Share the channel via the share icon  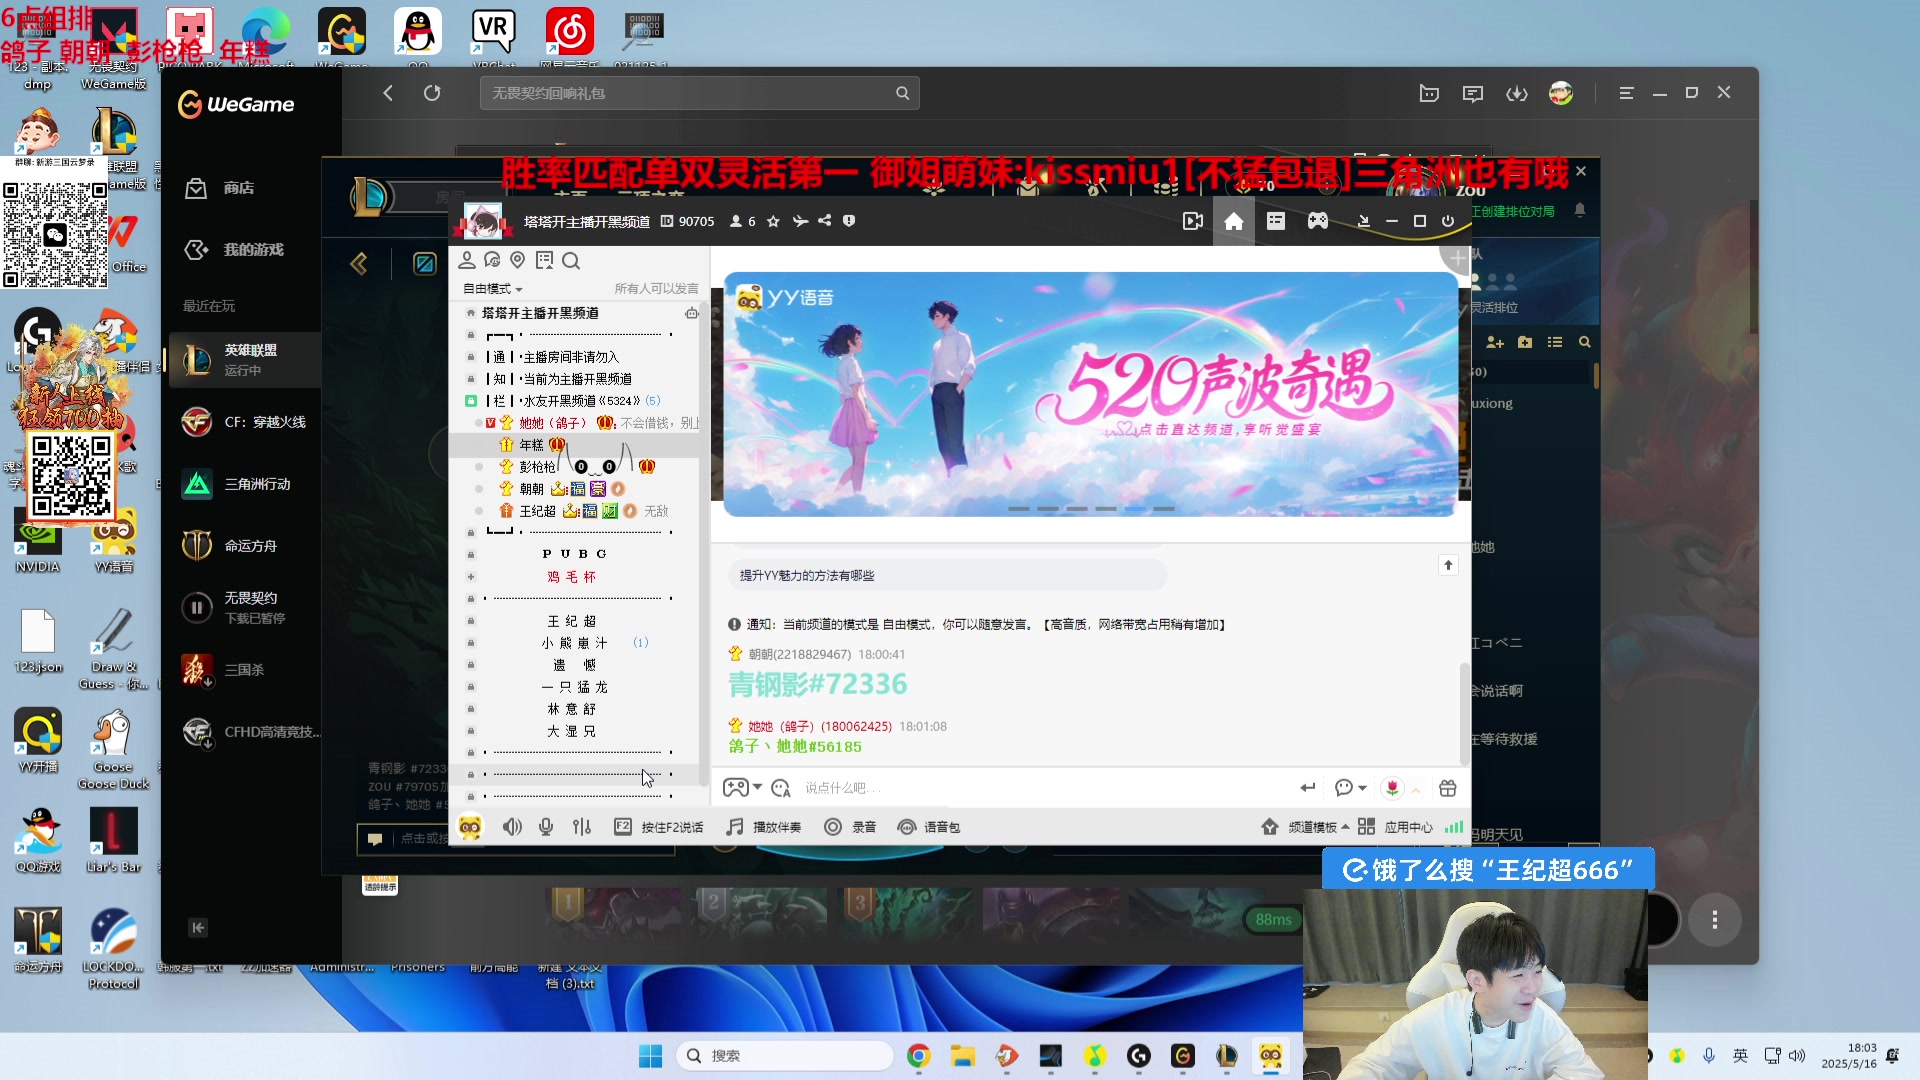point(824,221)
